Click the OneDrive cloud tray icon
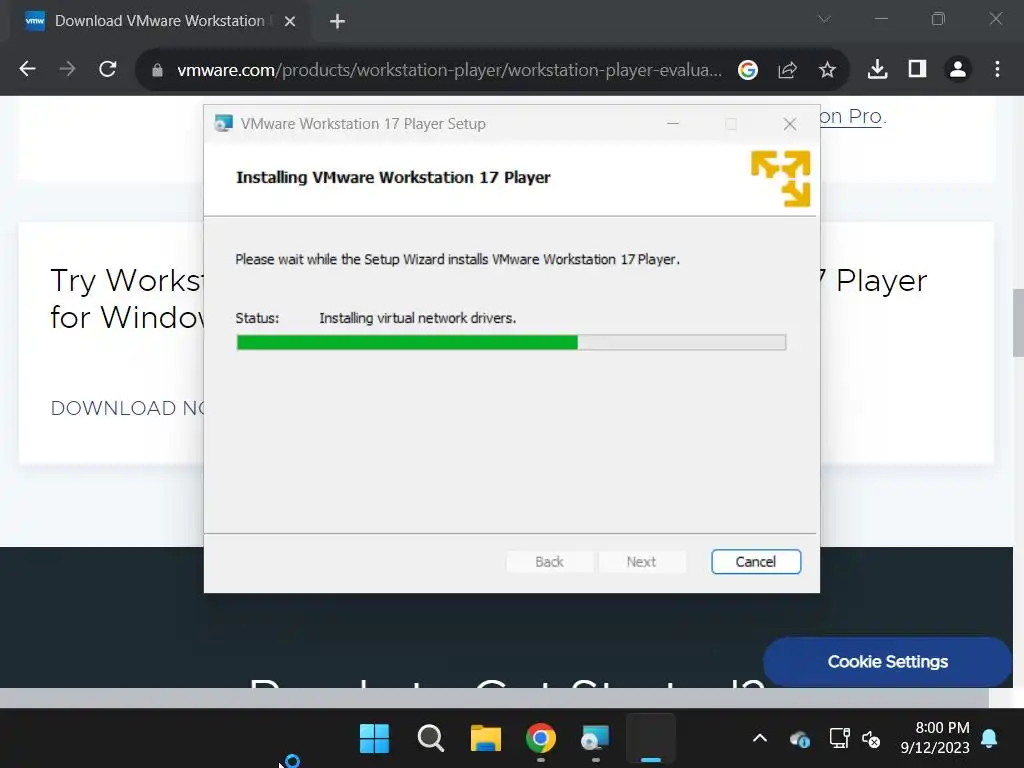The height and width of the screenshot is (768, 1024). pyautogui.click(x=799, y=739)
